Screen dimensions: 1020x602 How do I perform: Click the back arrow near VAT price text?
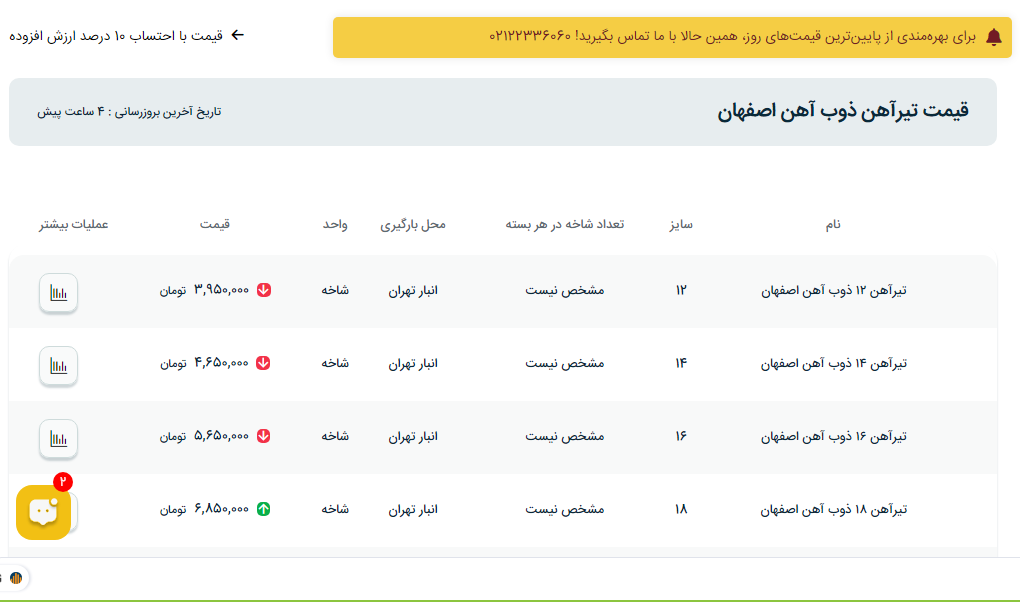tap(237, 35)
